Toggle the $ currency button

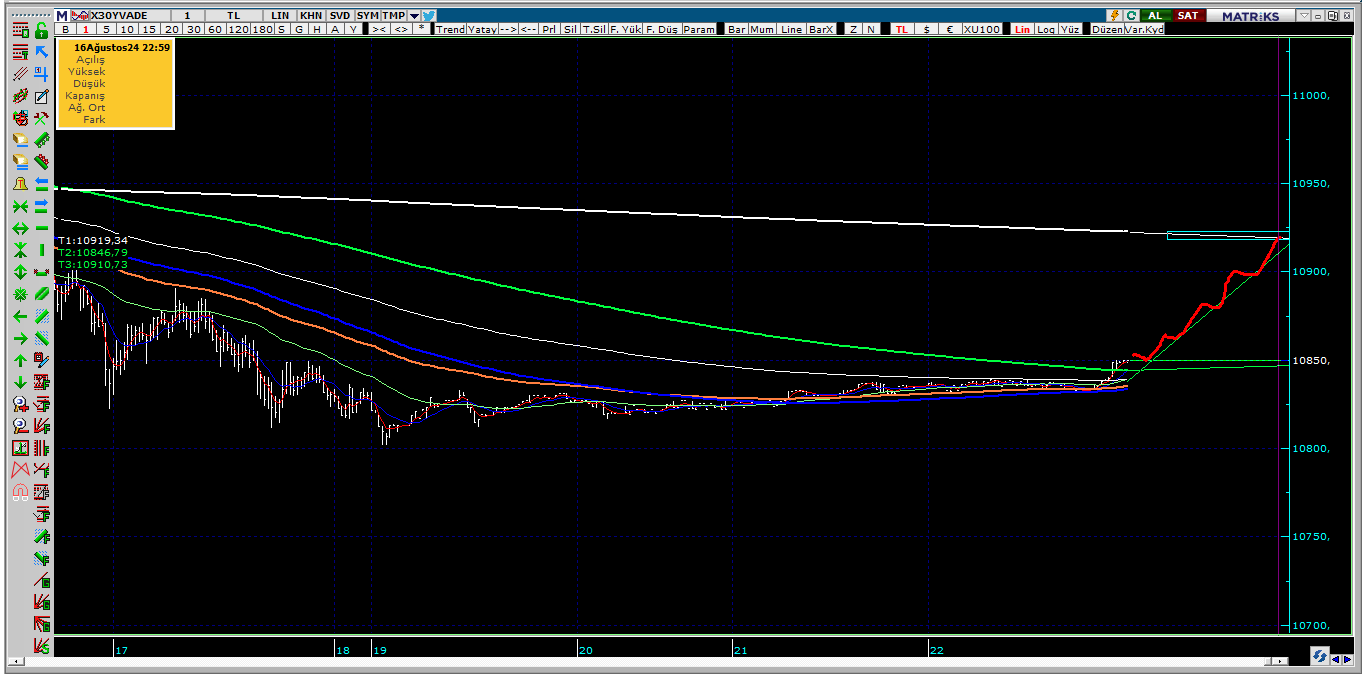point(927,29)
